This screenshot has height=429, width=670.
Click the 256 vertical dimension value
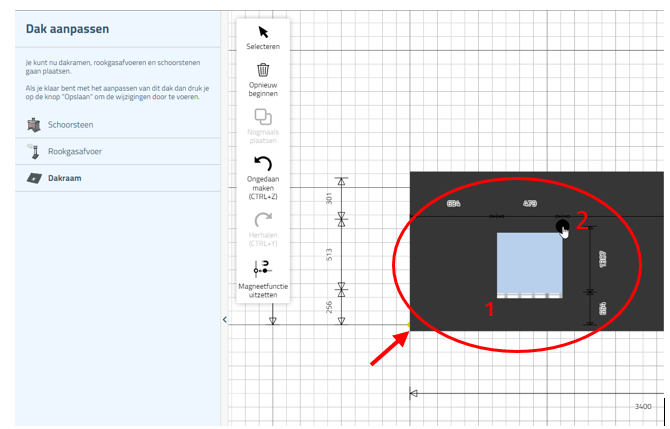[330, 306]
